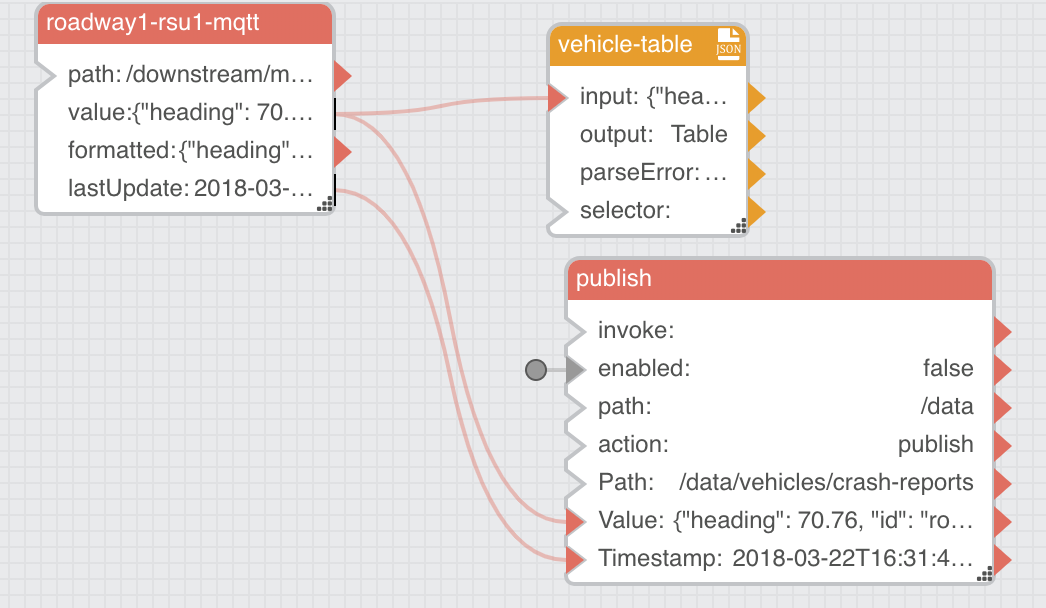Click the resize handle of the roadway1-rsu1-mqtt block

(x=325, y=205)
